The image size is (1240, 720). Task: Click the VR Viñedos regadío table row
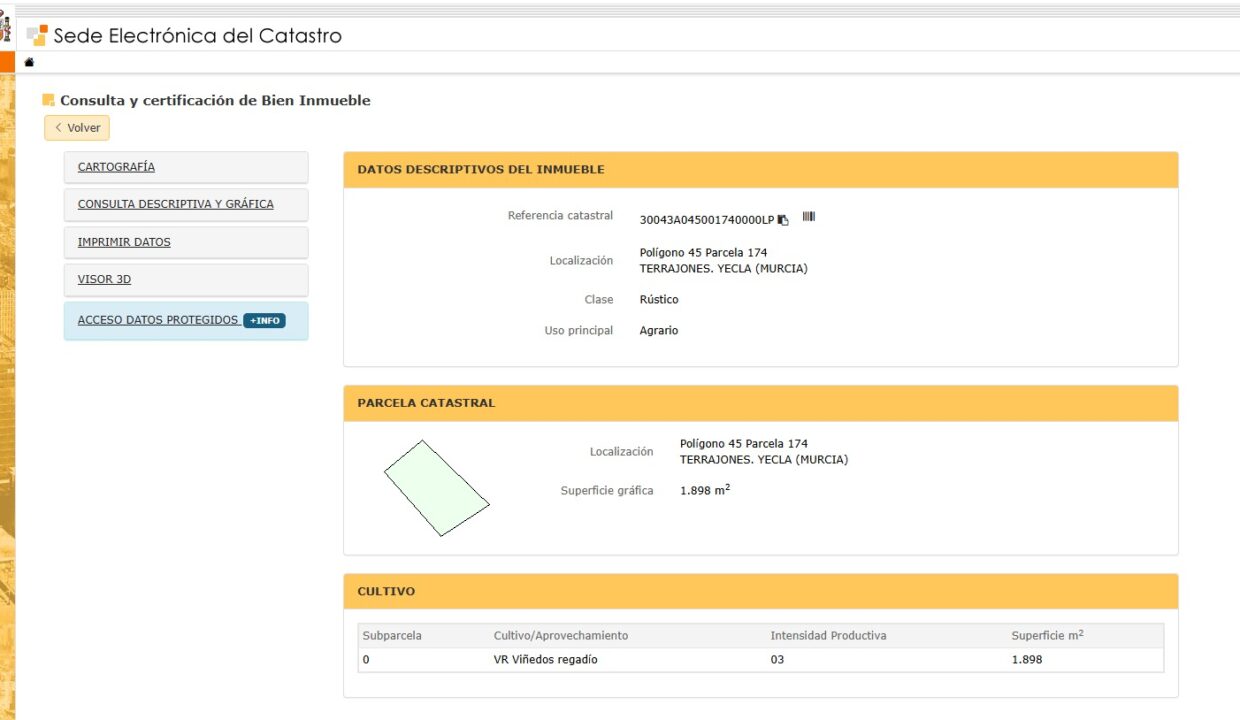tap(761, 660)
